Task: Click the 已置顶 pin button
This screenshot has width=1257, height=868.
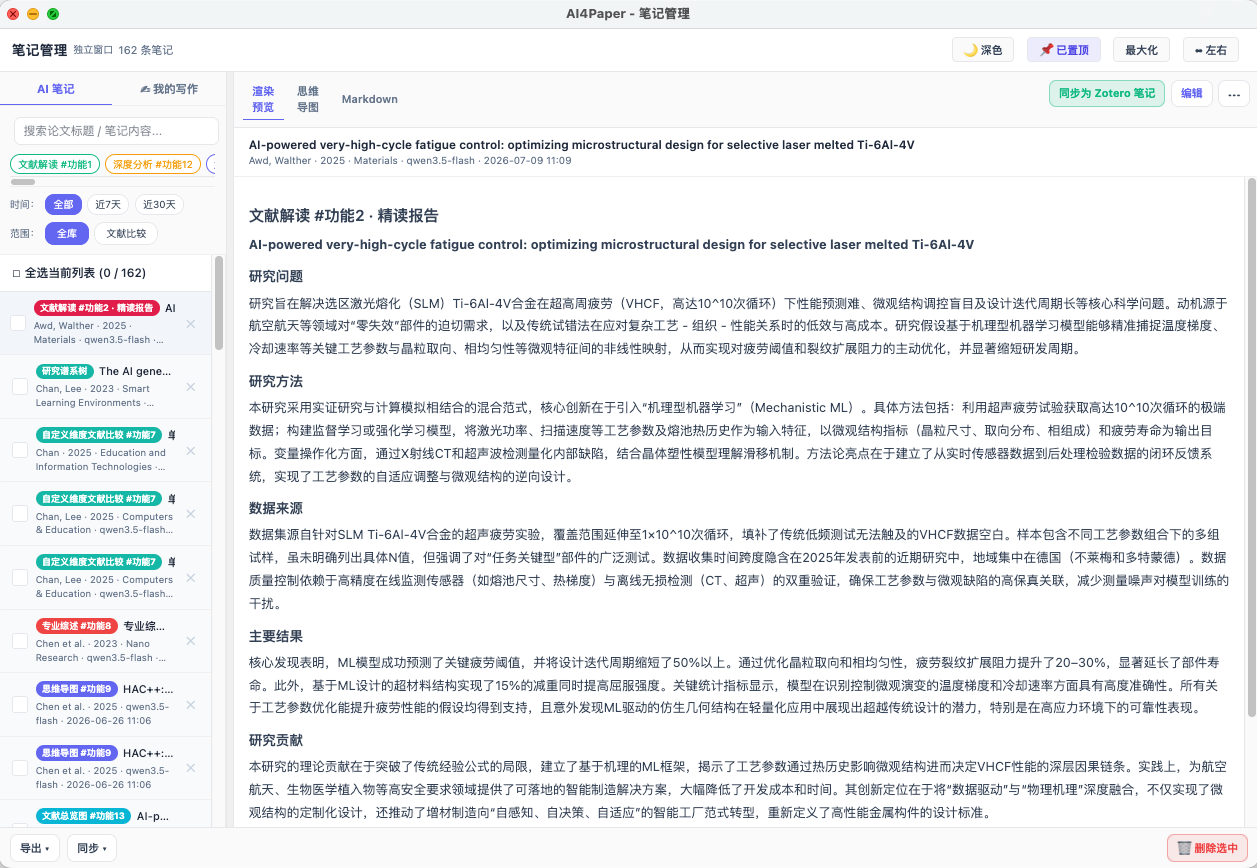Action: click(x=1064, y=50)
